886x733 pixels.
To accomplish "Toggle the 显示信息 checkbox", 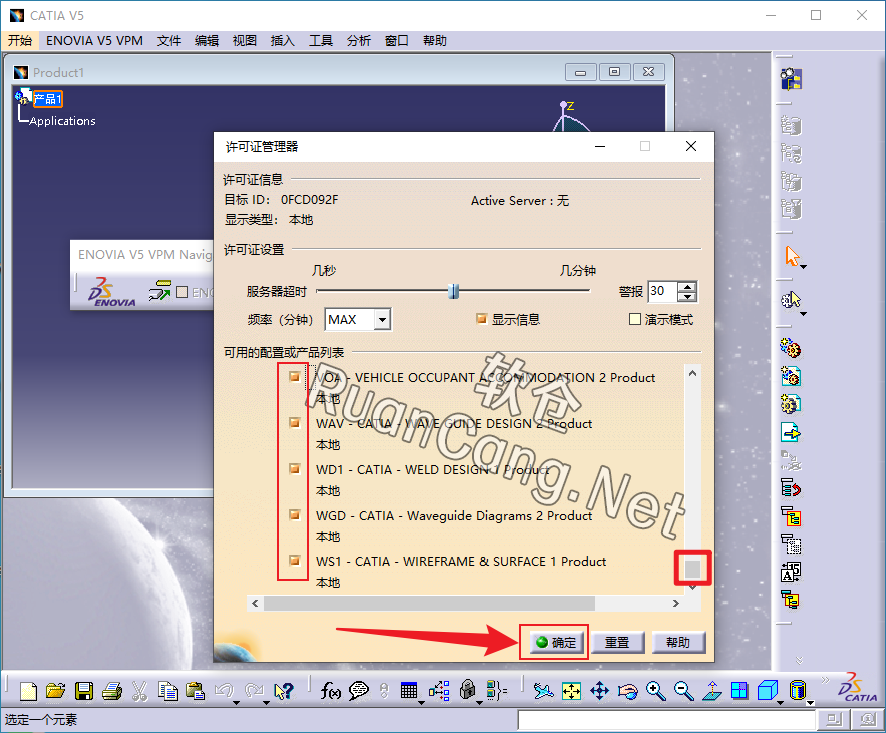I will 481,319.
